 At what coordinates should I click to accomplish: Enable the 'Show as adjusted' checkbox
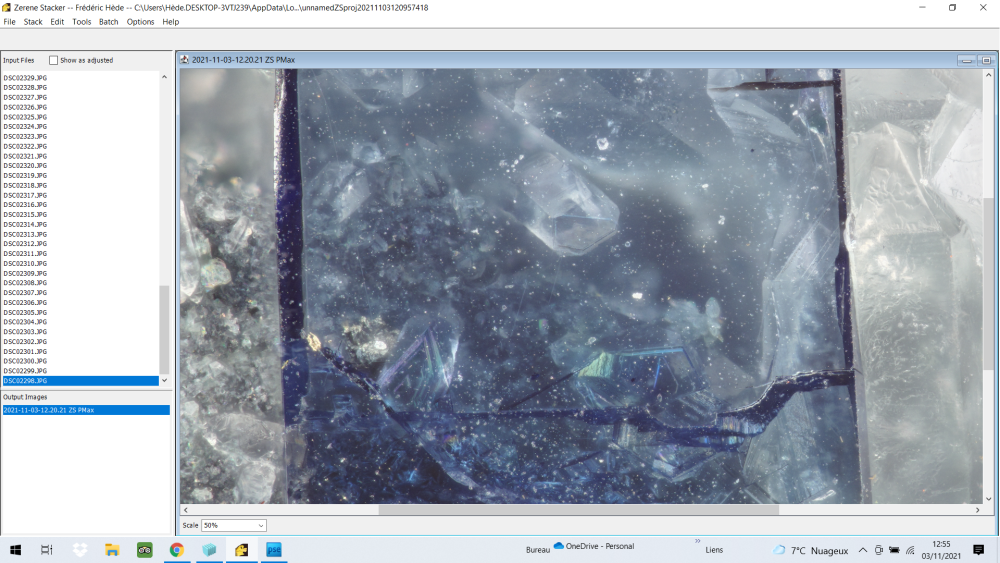[54, 60]
